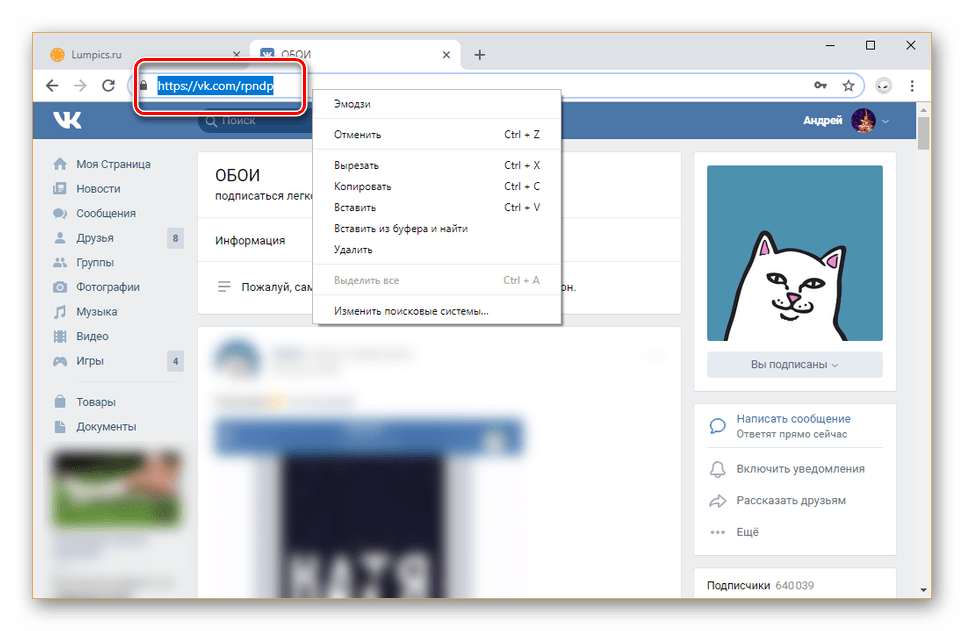Open a new tab with plus button
This screenshot has height=631, width=964.
(480, 55)
